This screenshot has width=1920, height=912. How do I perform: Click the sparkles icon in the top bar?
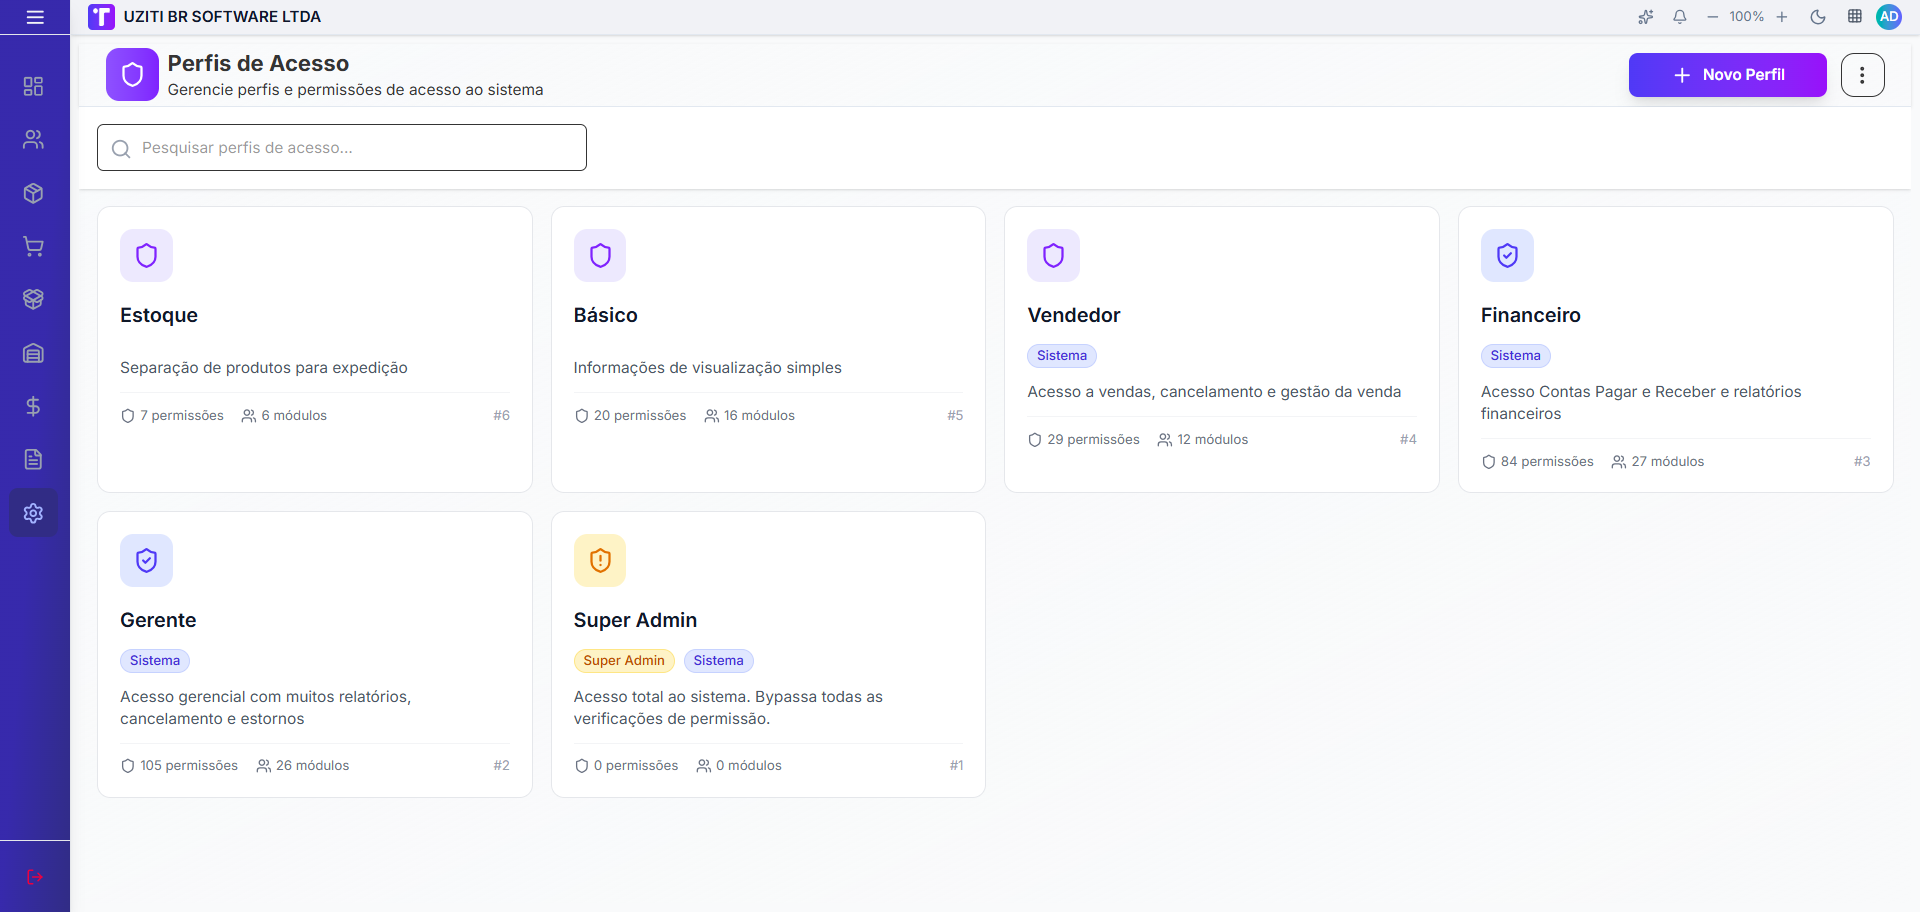[x=1646, y=17]
